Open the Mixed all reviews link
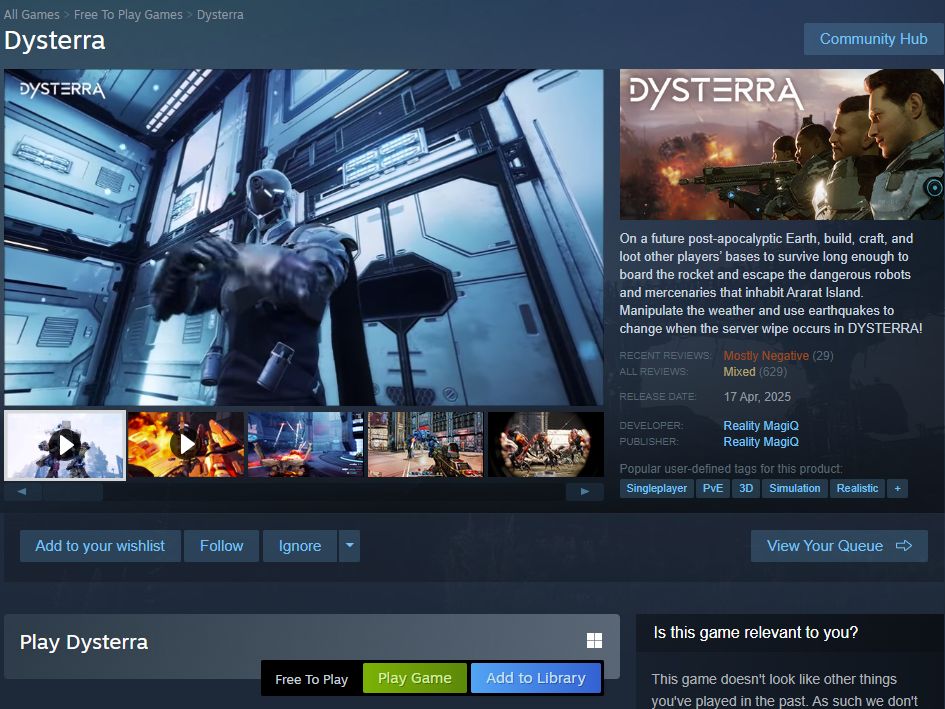Viewport: 945px width, 709px height. click(739, 372)
